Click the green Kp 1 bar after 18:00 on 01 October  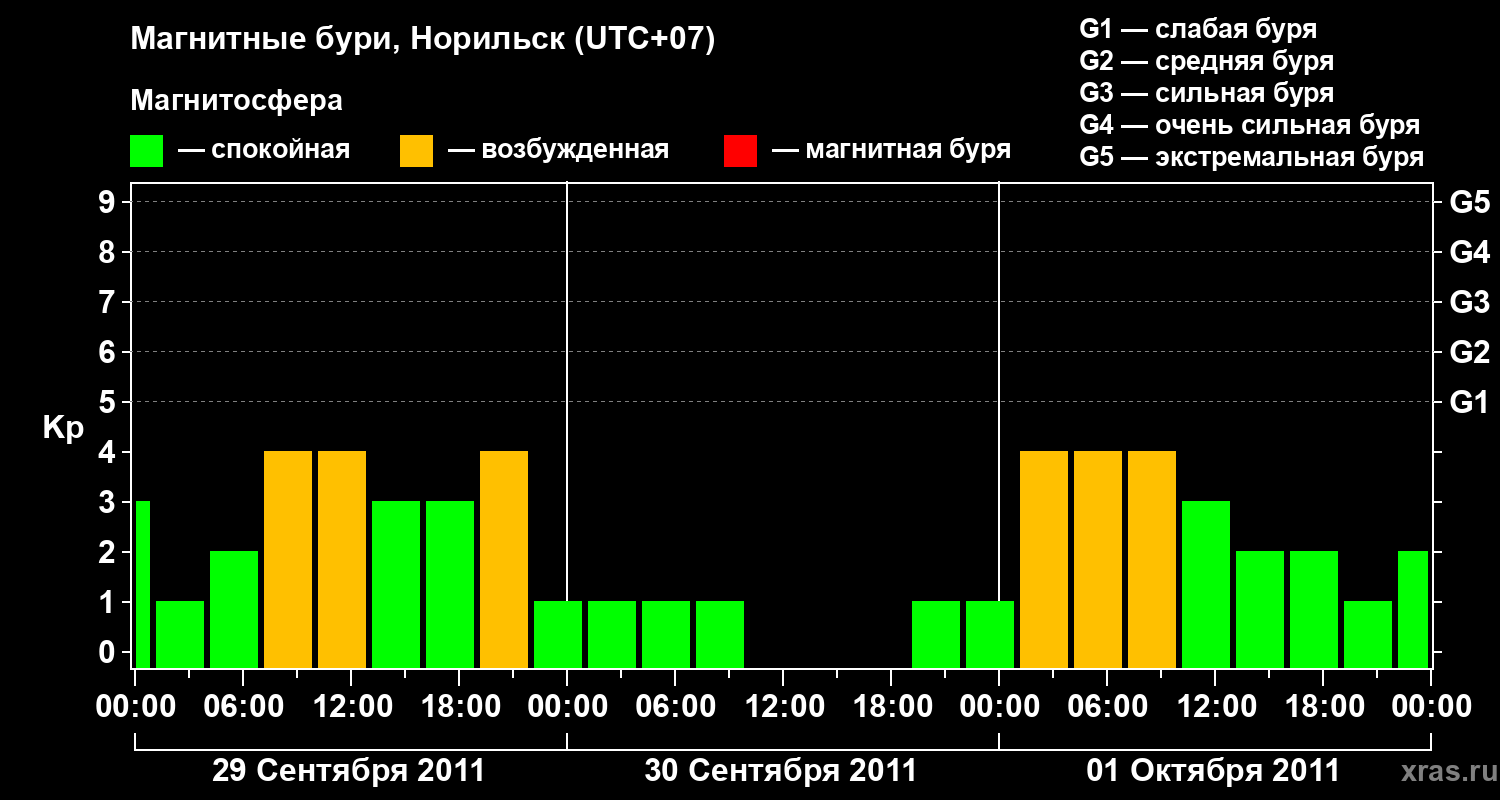pyautogui.click(x=1368, y=634)
